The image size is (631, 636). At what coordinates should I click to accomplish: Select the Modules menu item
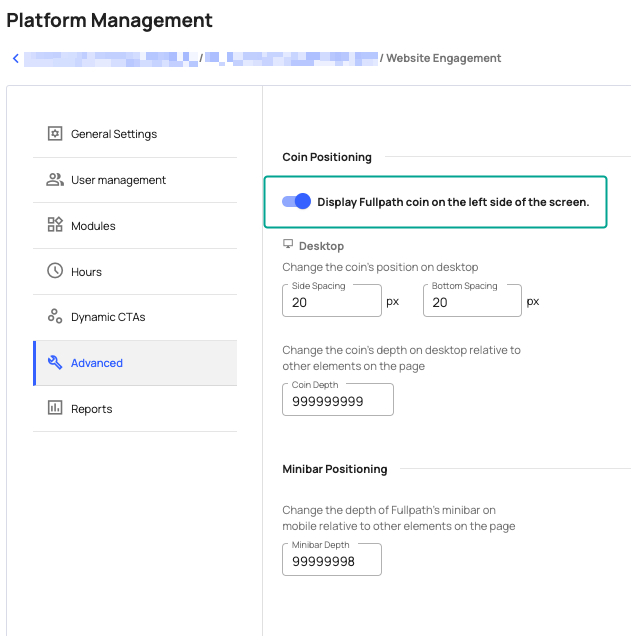(x=93, y=226)
